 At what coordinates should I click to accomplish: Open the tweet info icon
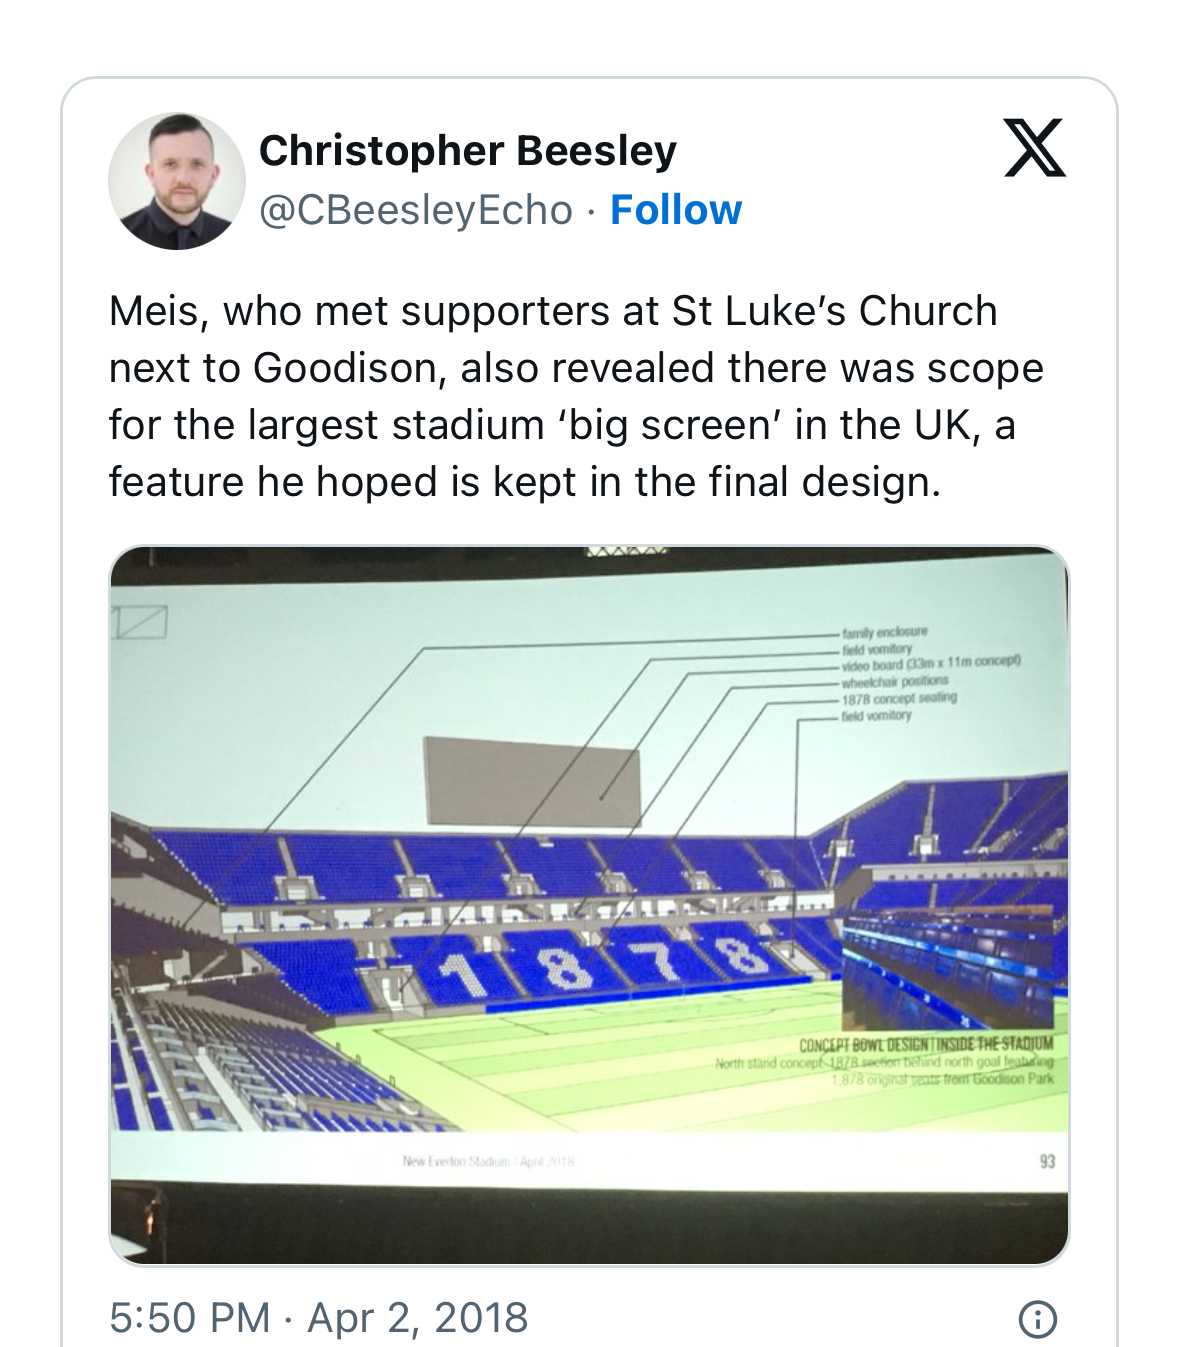coord(1037,1319)
